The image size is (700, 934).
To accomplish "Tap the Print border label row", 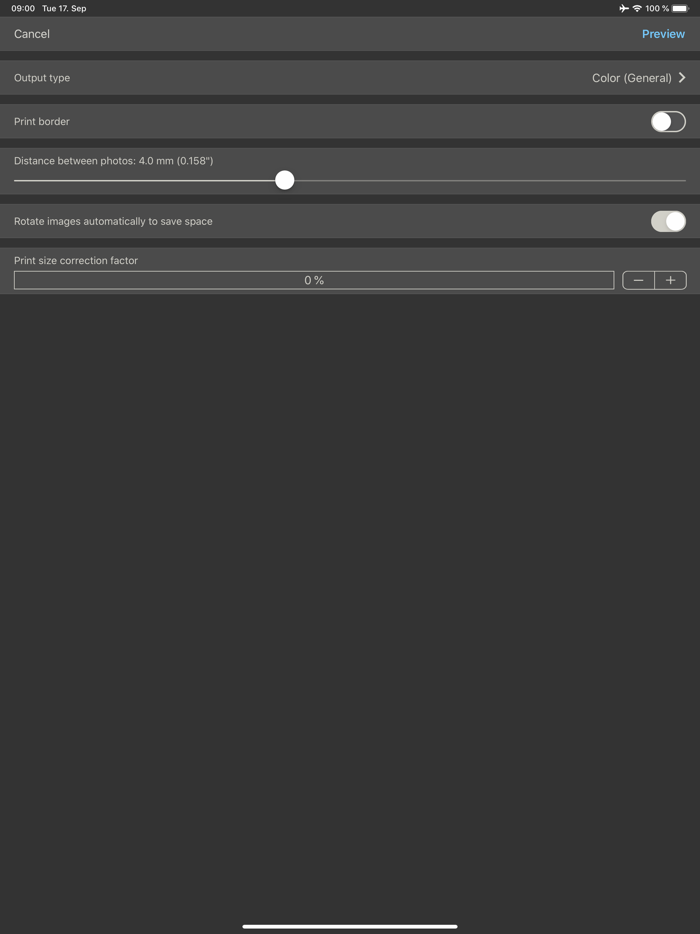I will pyautogui.click(x=350, y=122).
